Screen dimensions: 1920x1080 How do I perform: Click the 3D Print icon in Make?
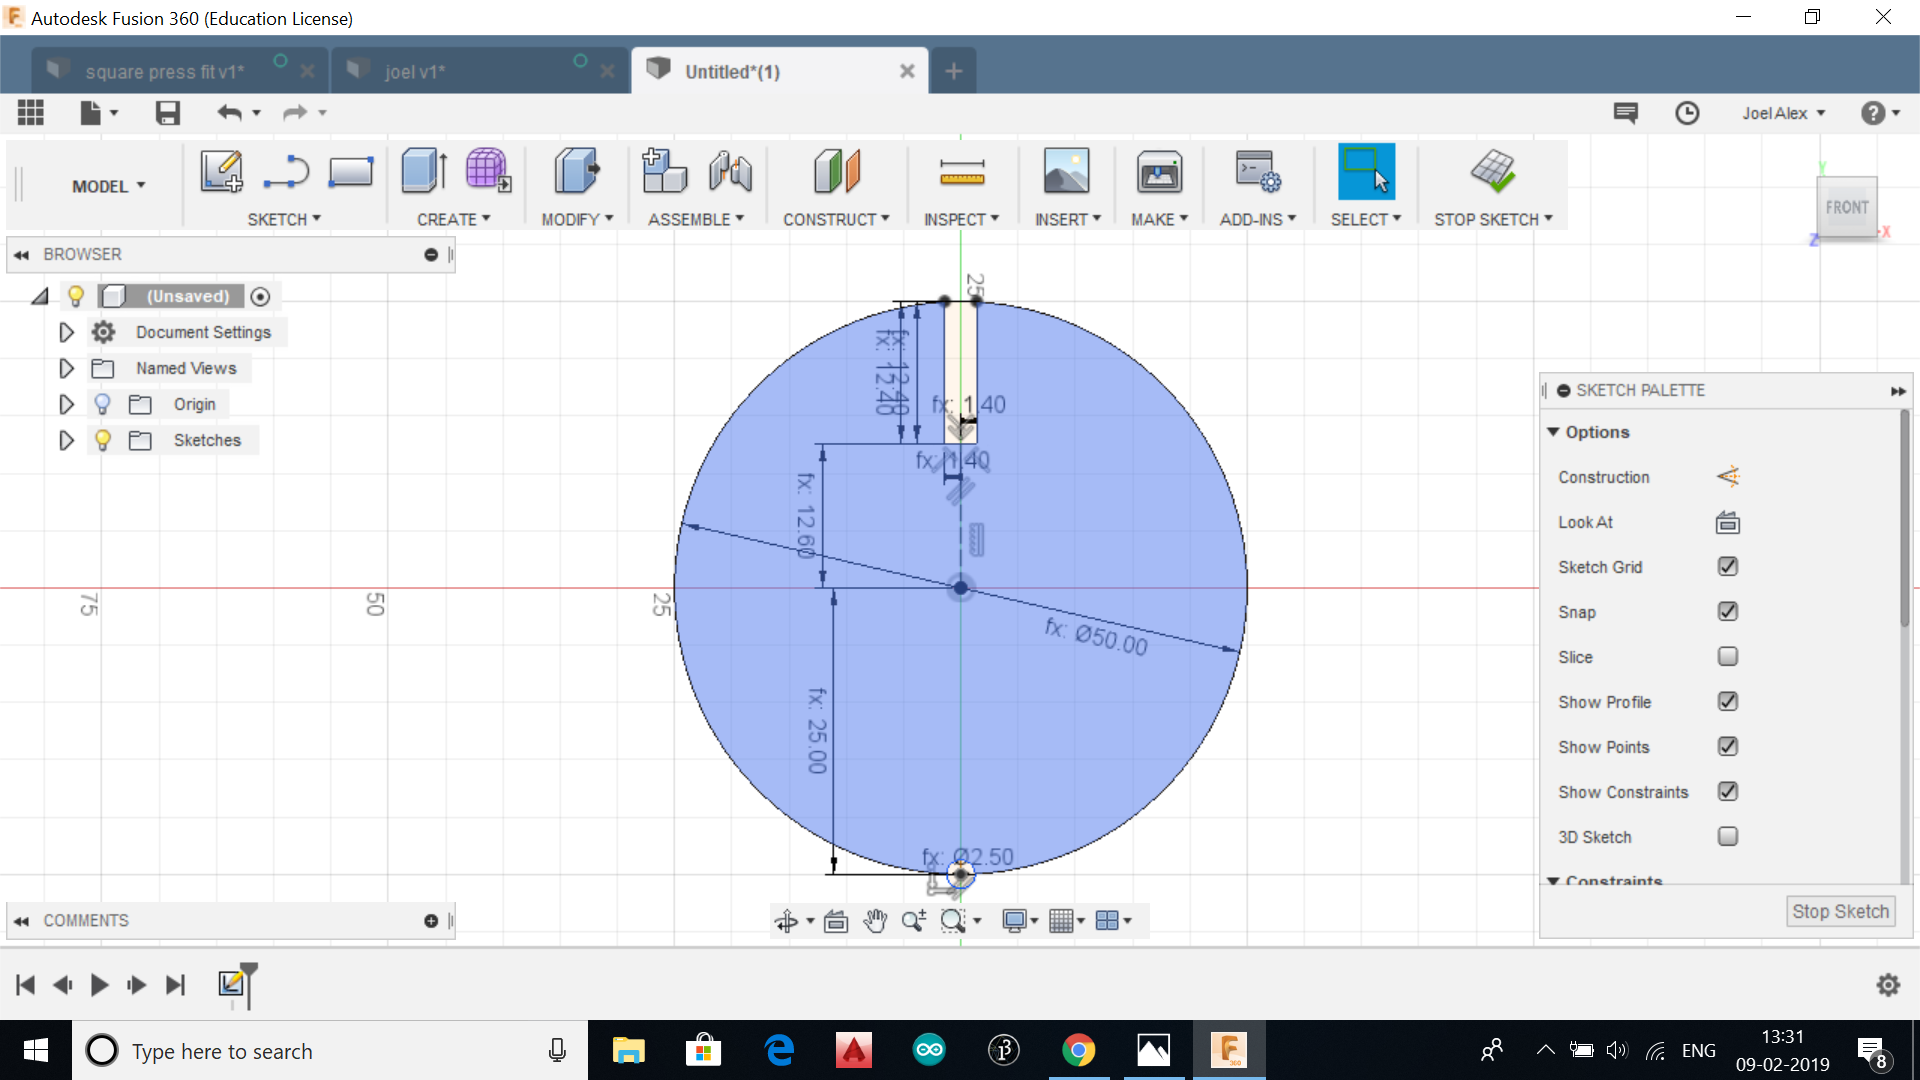[1159, 172]
